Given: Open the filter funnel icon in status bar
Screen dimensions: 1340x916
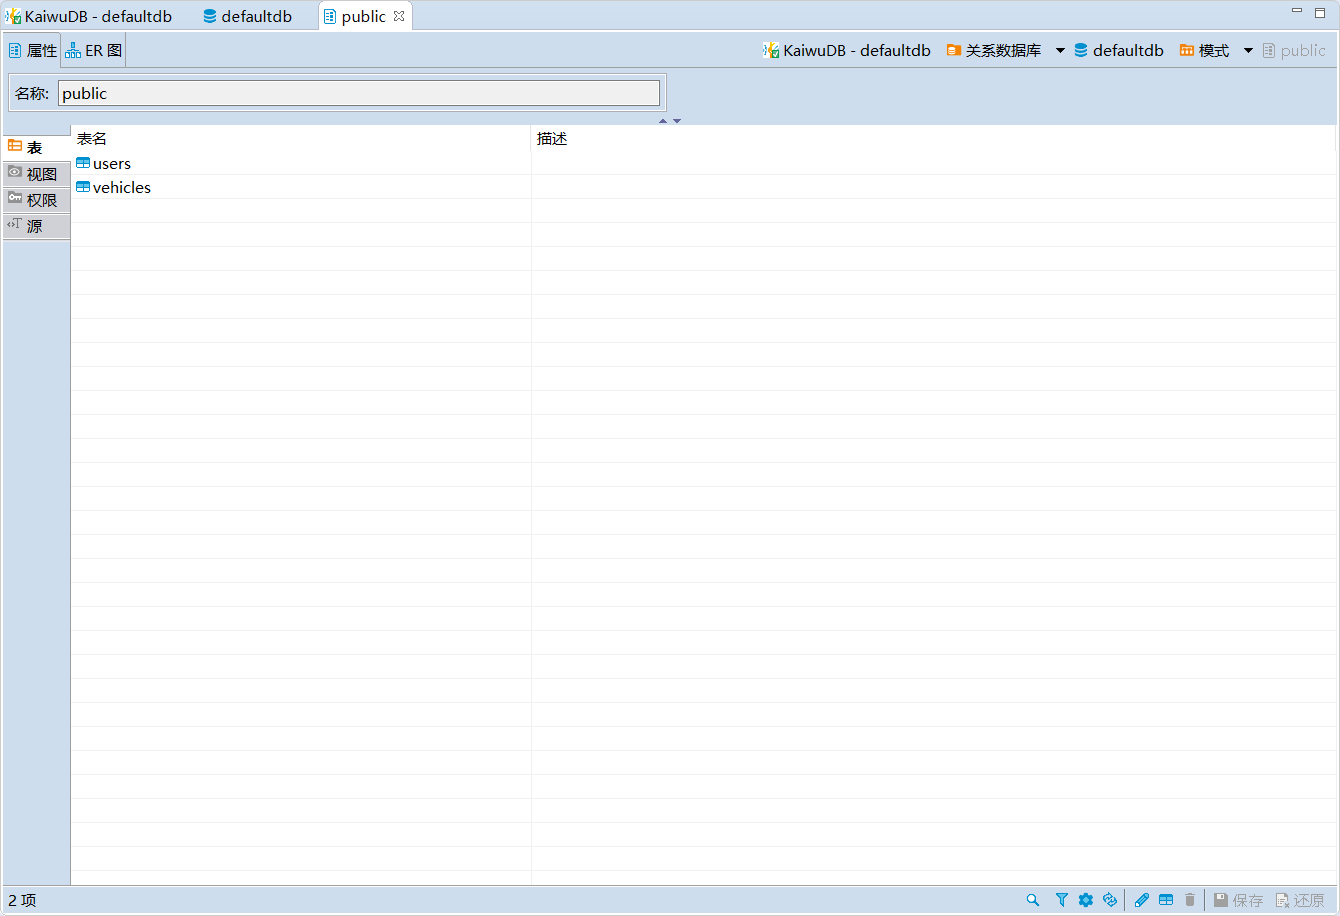Looking at the screenshot, I should click(x=1062, y=900).
